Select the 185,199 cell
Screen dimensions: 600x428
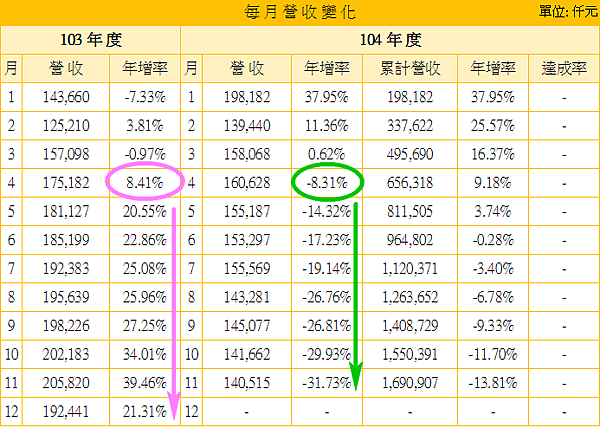(66, 240)
